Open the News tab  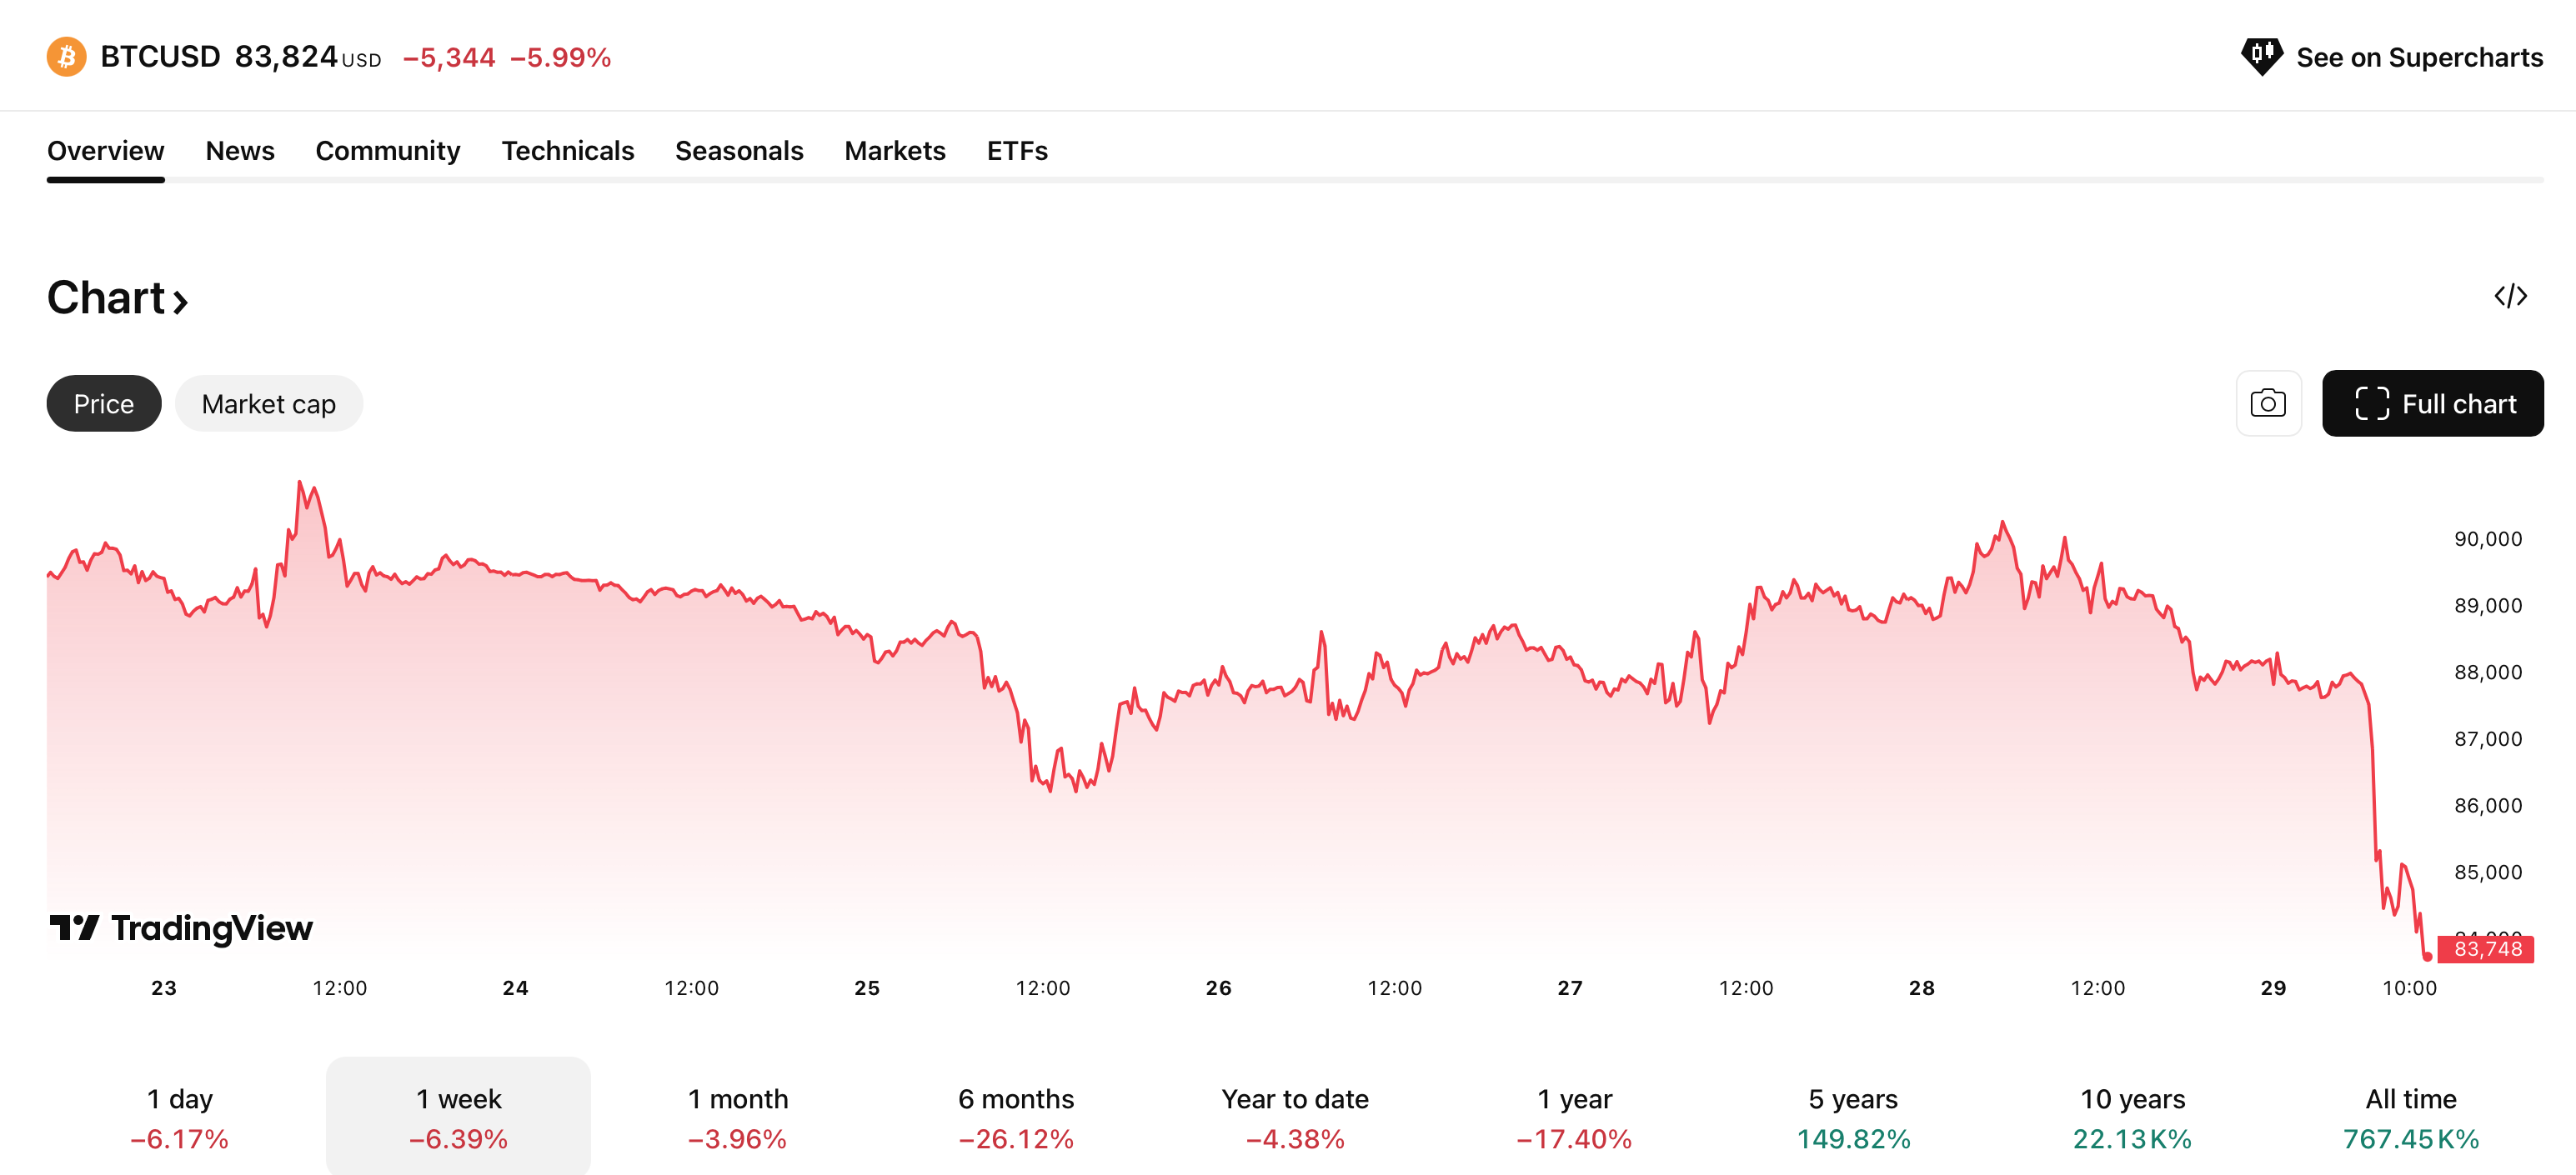(240, 151)
